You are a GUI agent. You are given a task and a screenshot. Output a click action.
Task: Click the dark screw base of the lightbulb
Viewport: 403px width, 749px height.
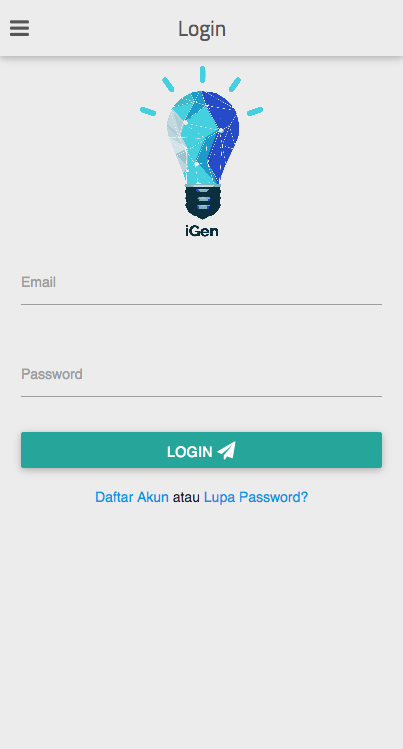coord(203,201)
